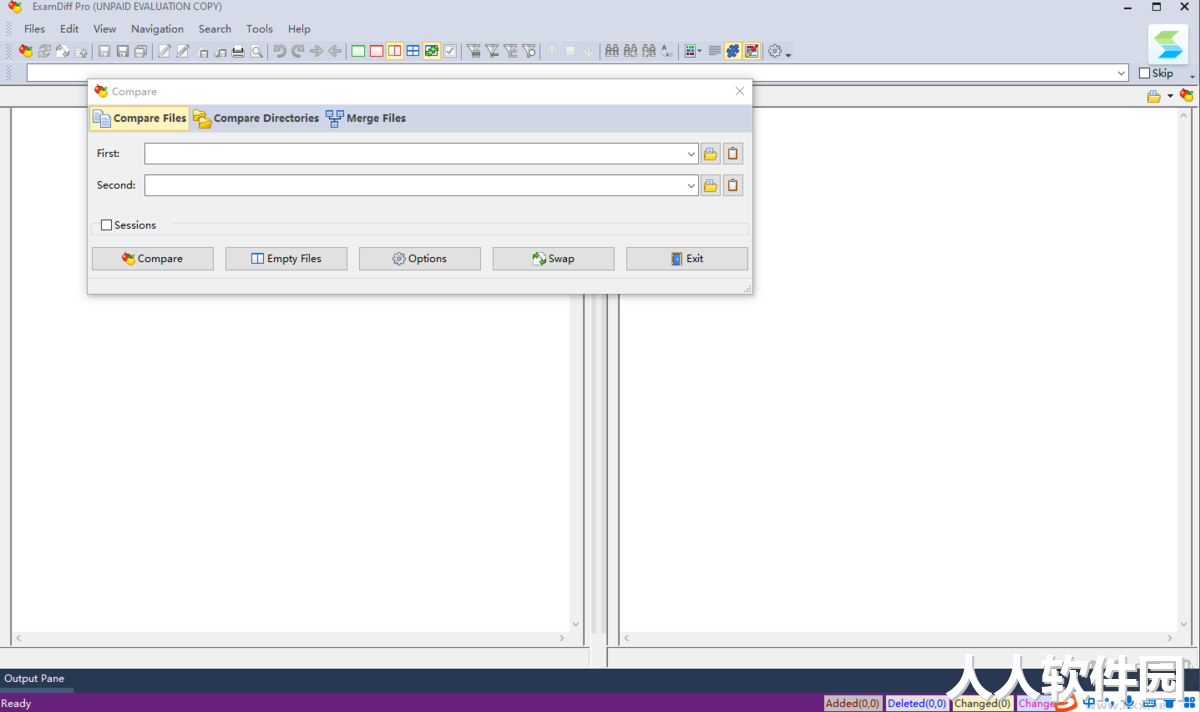Click the first binoculars Find icon

point(612,51)
